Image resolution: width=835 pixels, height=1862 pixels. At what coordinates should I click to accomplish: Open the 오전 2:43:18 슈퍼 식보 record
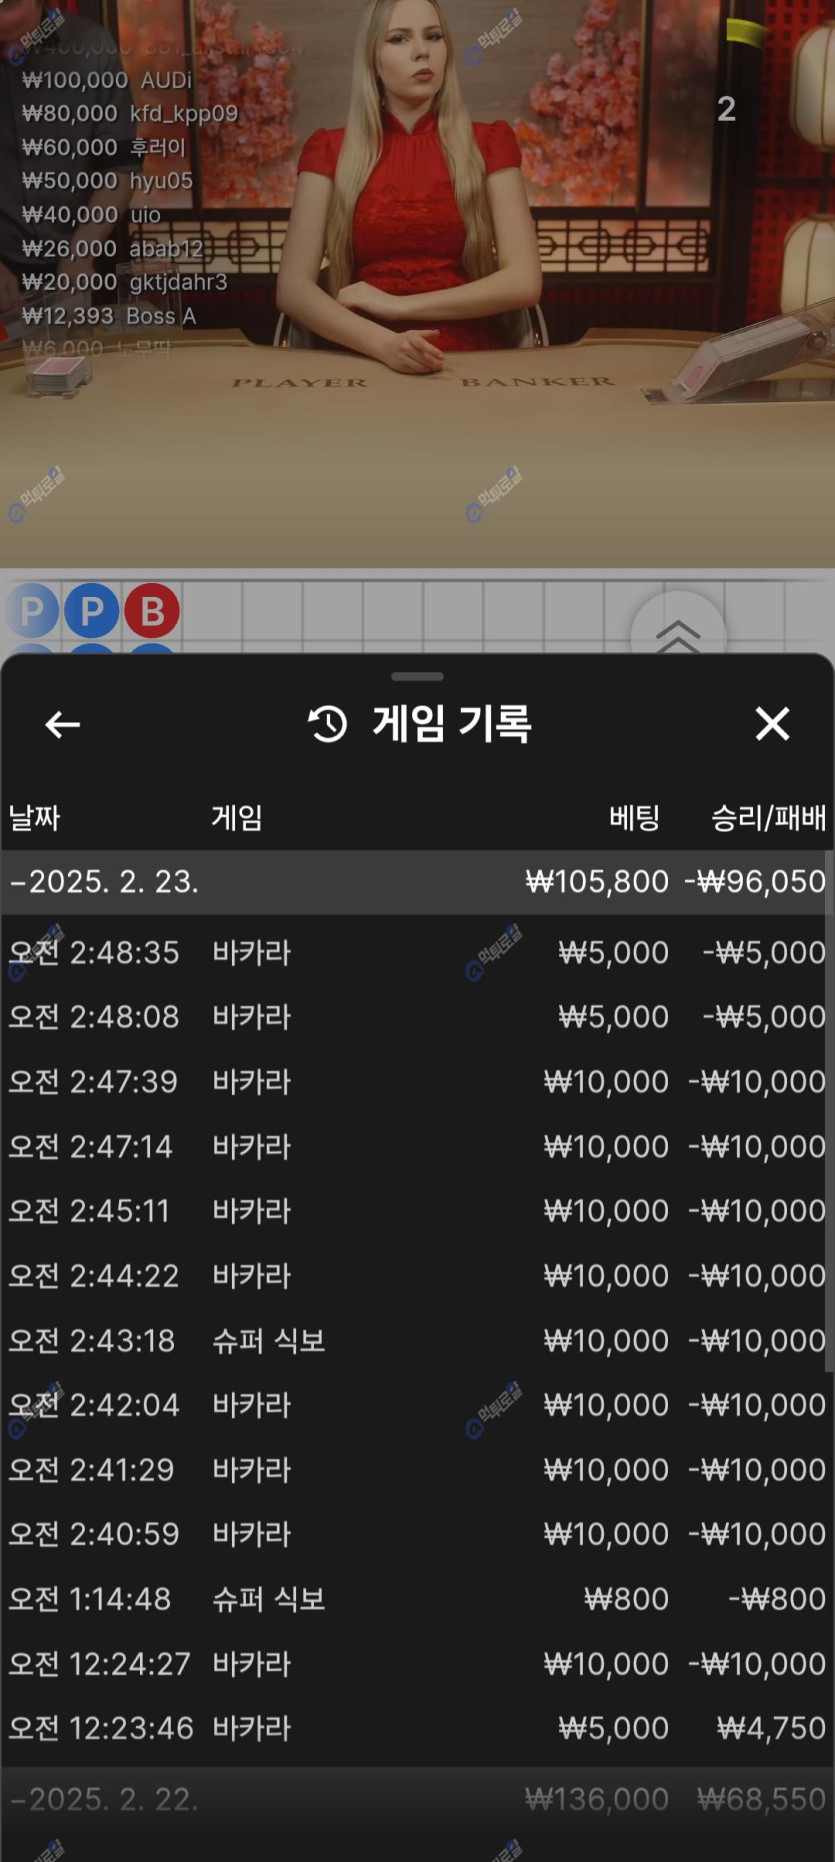pyautogui.click(x=417, y=1340)
